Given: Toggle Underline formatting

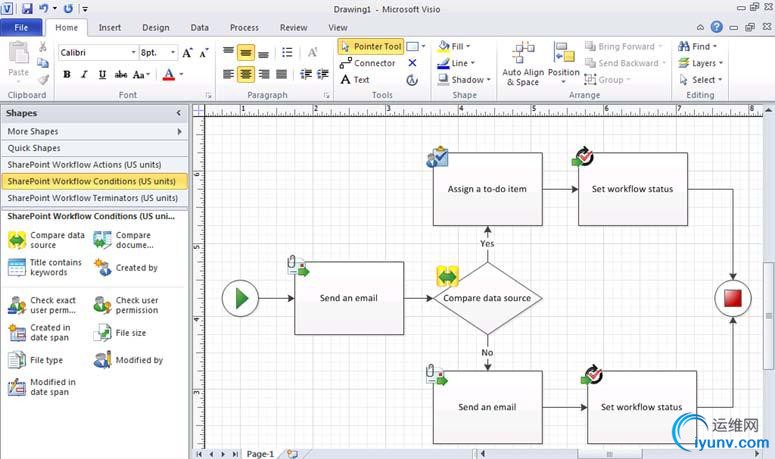Looking at the screenshot, I should [102, 75].
